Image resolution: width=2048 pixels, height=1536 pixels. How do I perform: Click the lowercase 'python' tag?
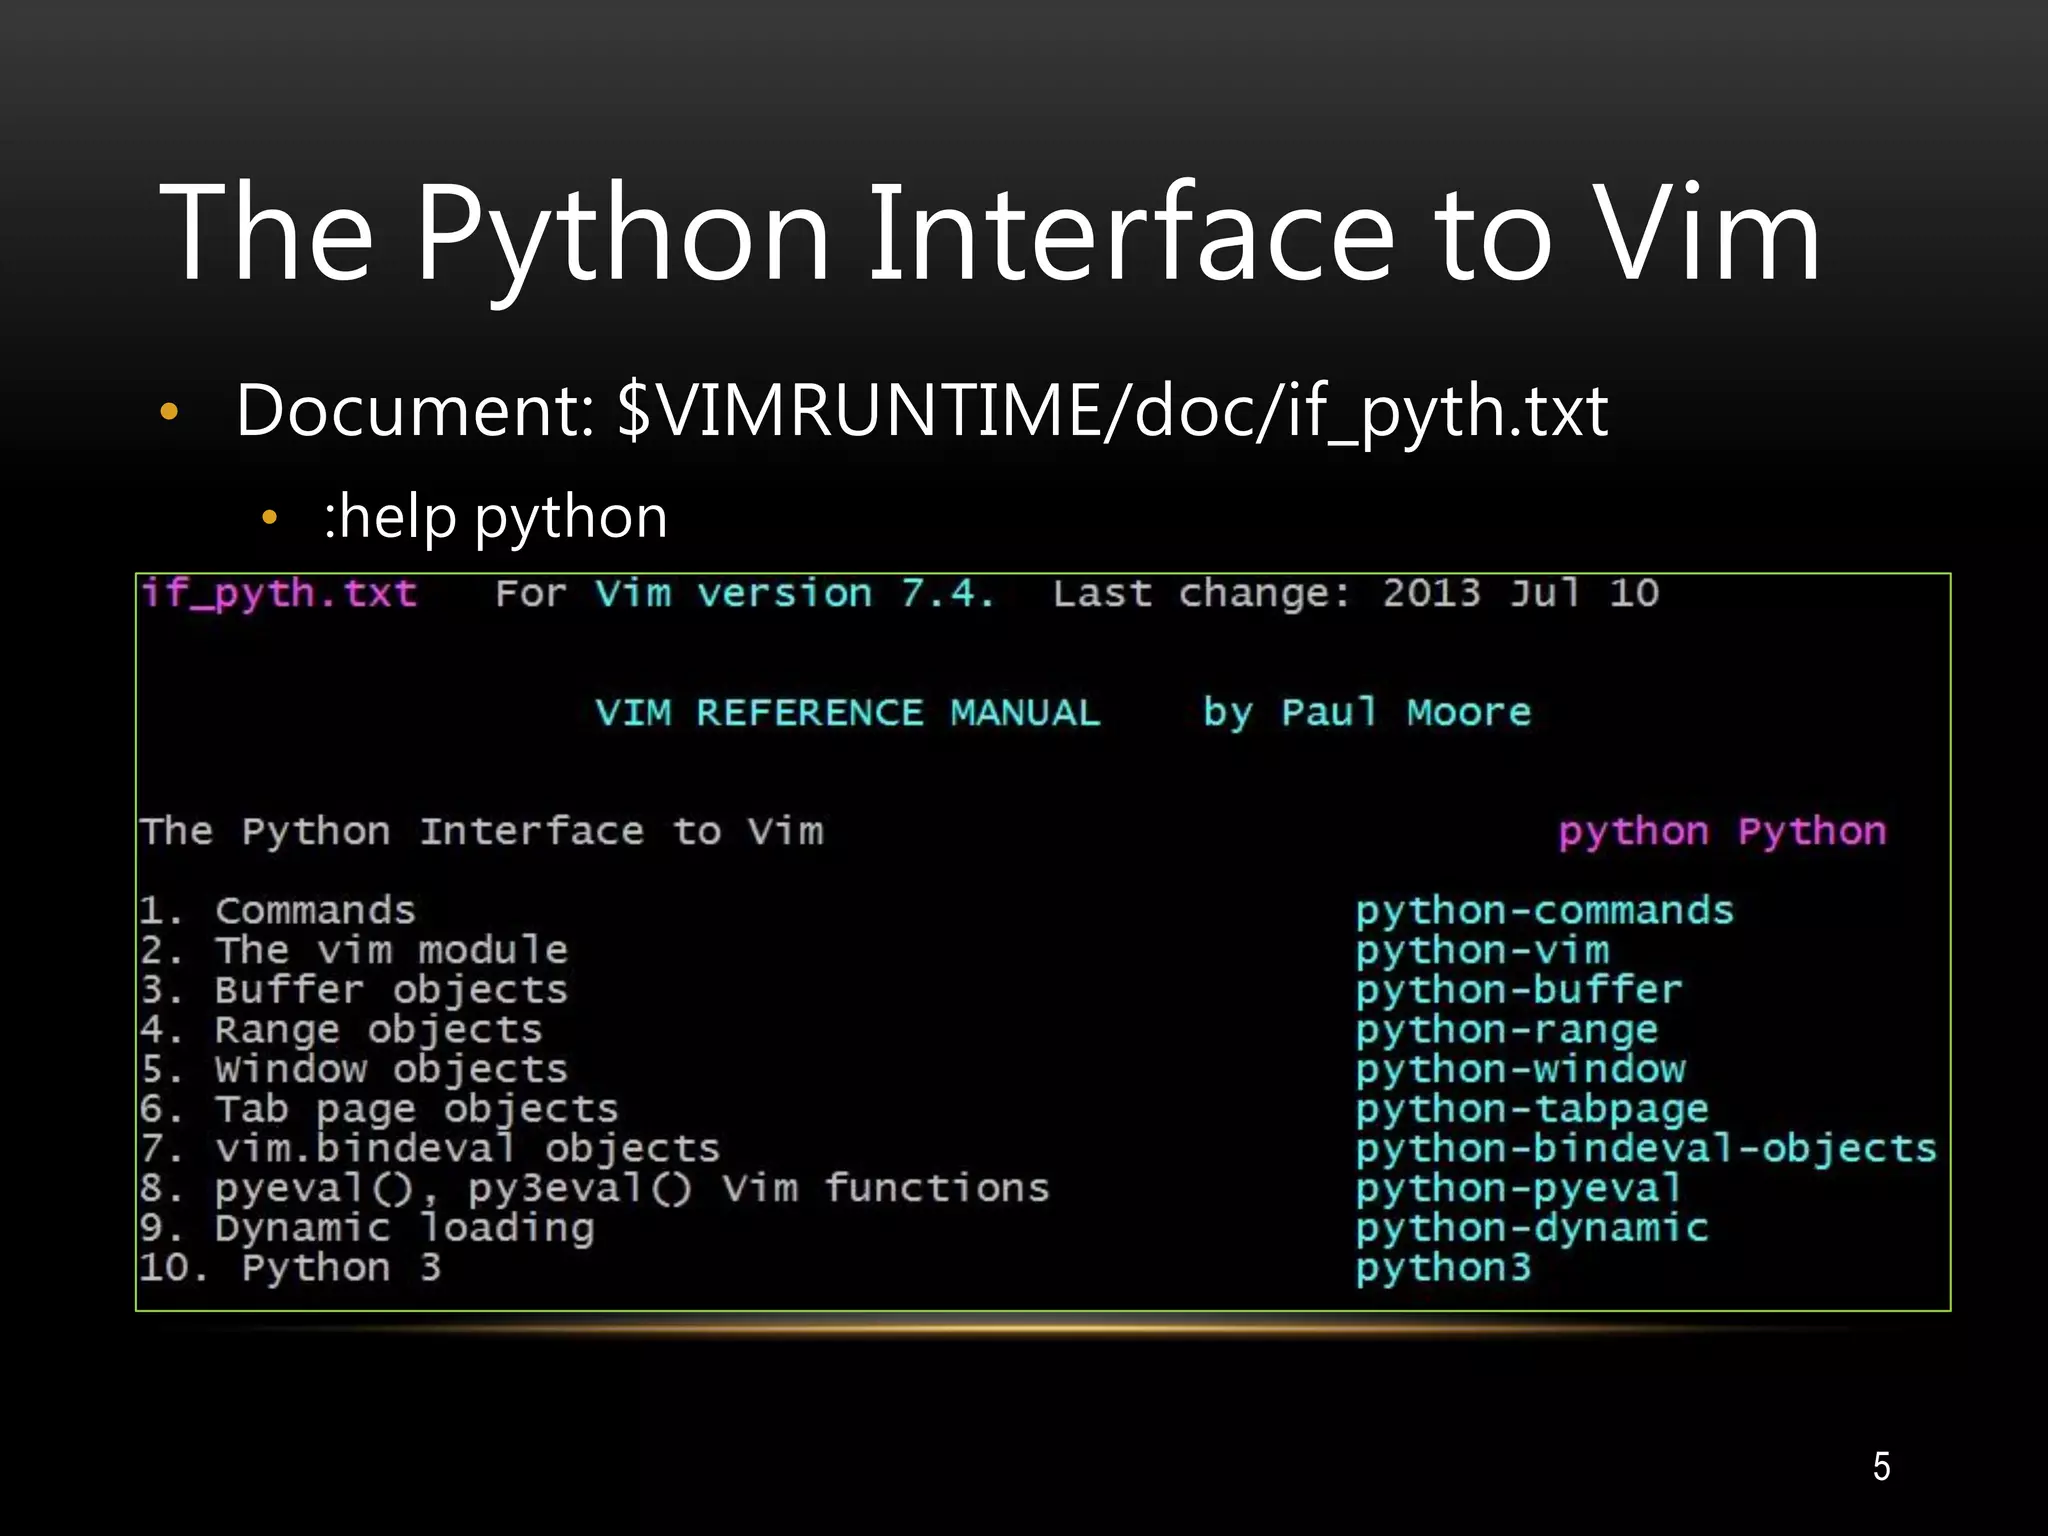pyautogui.click(x=1633, y=833)
